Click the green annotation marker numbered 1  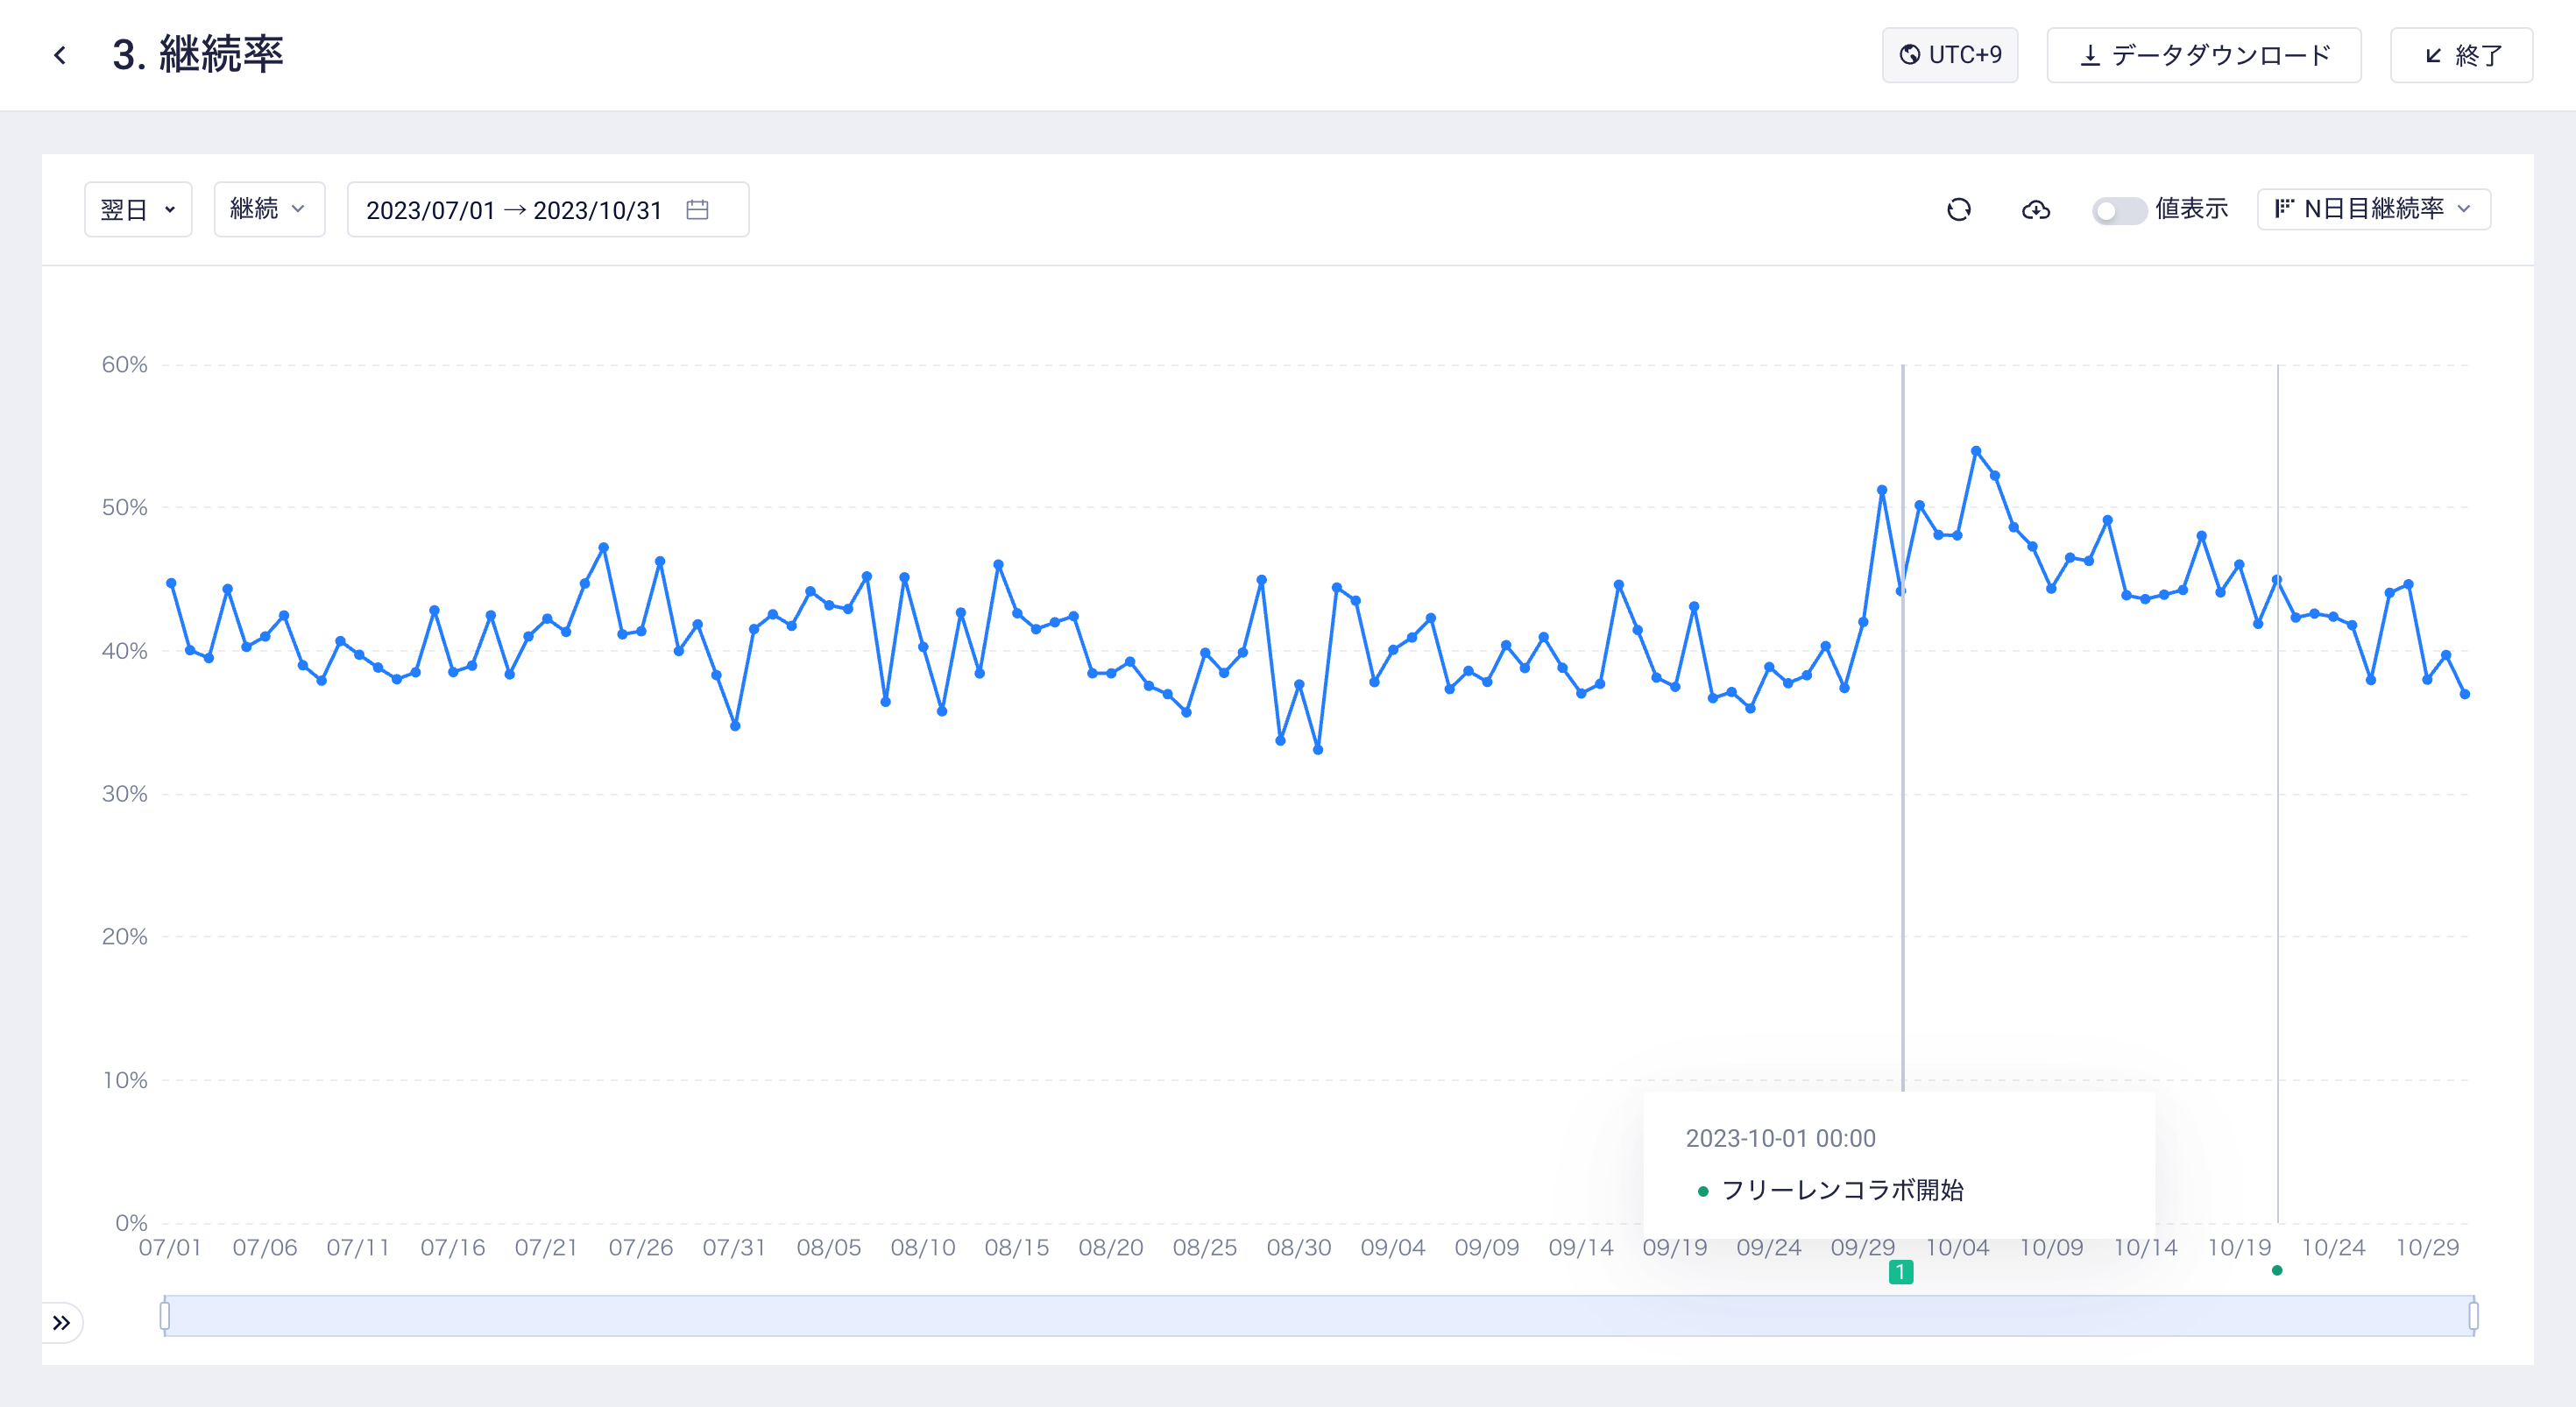1900,1272
